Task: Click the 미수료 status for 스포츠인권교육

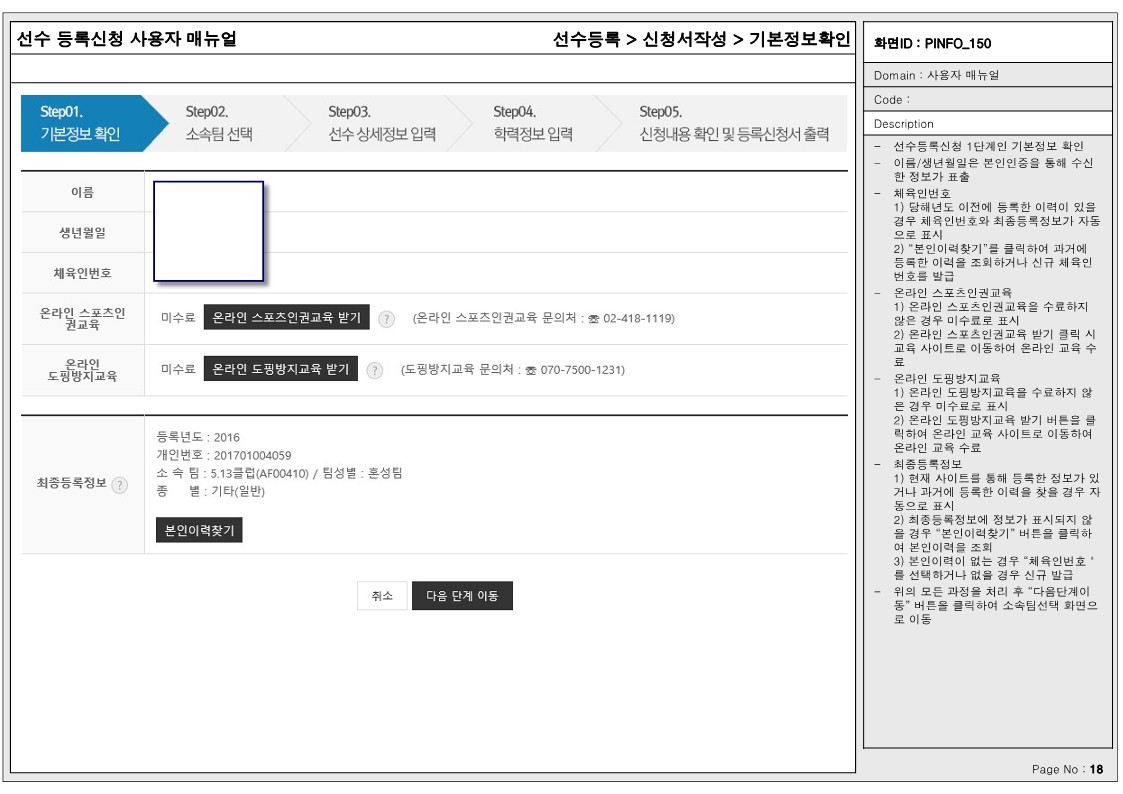Action: (177, 318)
